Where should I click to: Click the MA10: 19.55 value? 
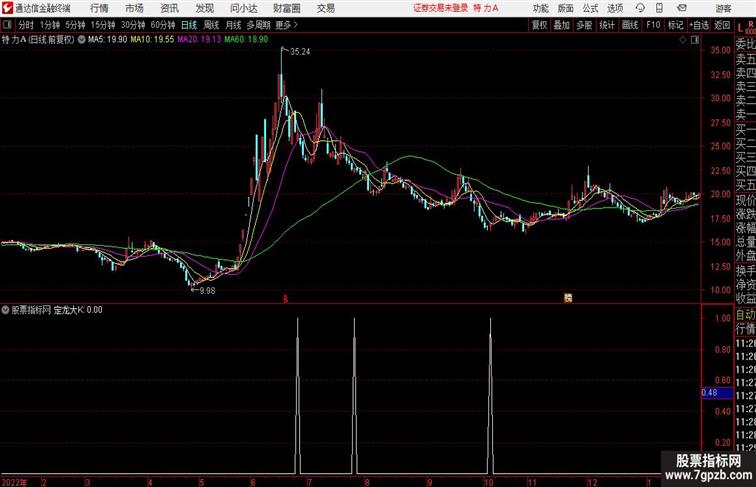152,40
